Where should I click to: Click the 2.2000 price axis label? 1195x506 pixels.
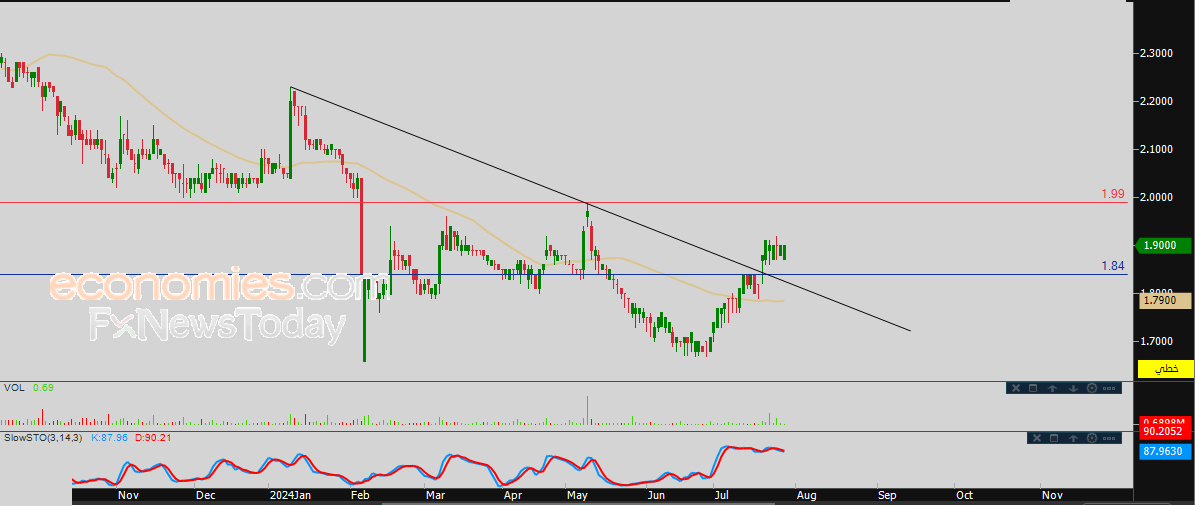pyautogui.click(x=1156, y=101)
